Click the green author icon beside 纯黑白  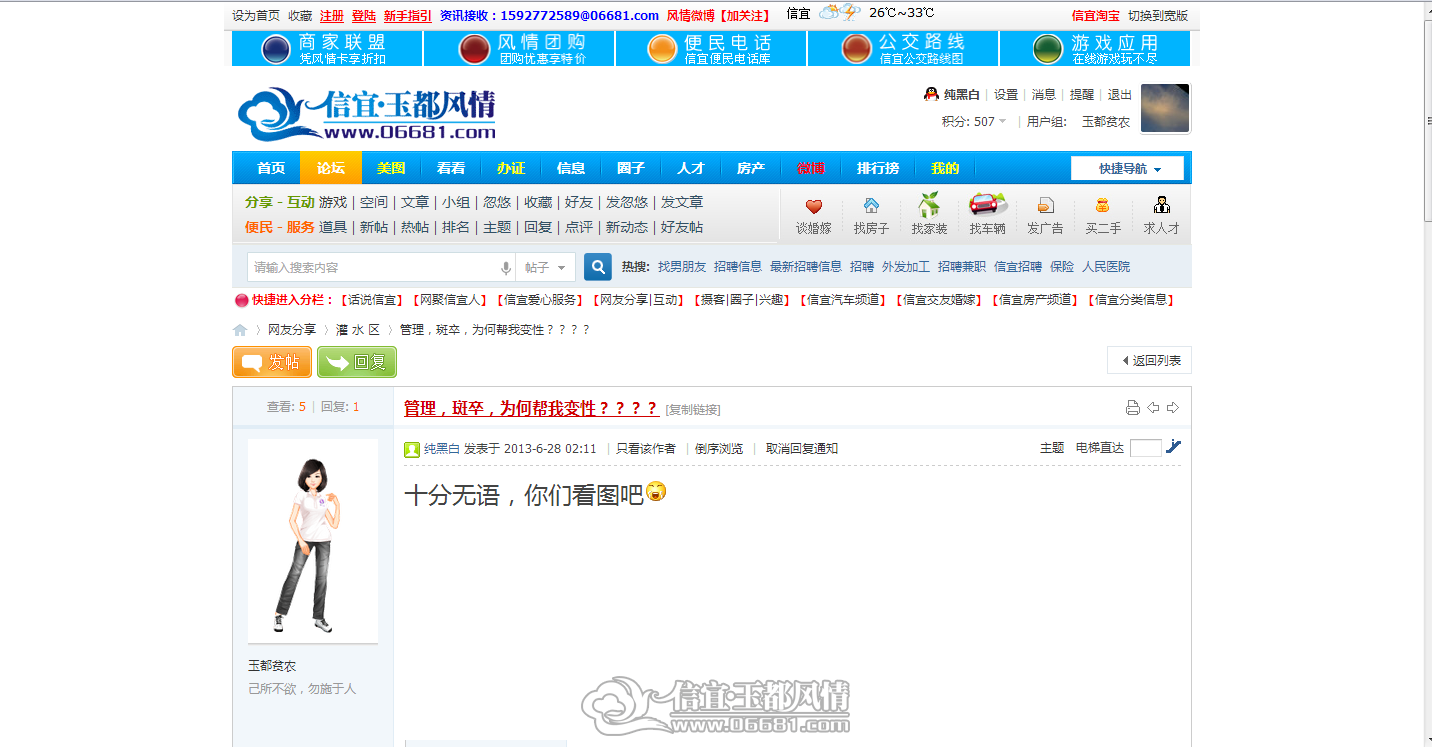pyautogui.click(x=412, y=449)
